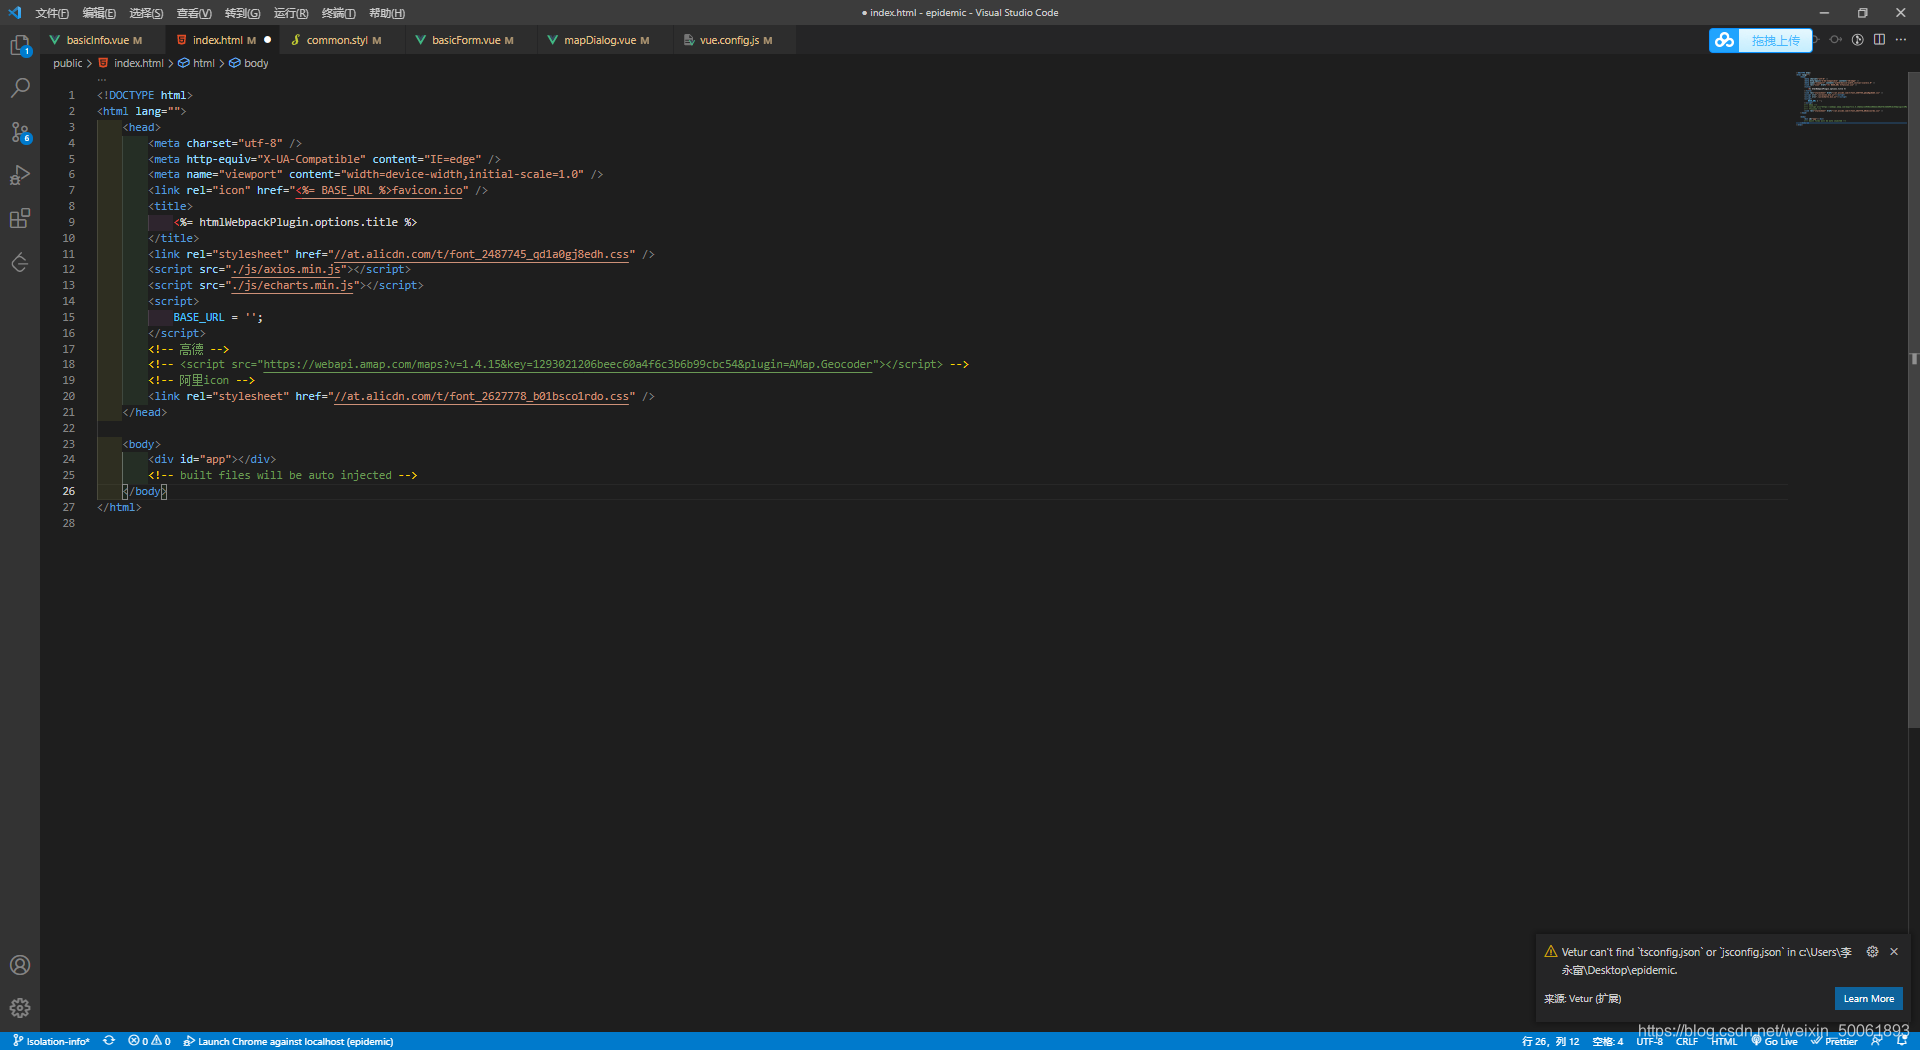This screenshot has width=1920, height=1050.
Task: Click the 拖拽上传 upload button
Action: 1775,40
